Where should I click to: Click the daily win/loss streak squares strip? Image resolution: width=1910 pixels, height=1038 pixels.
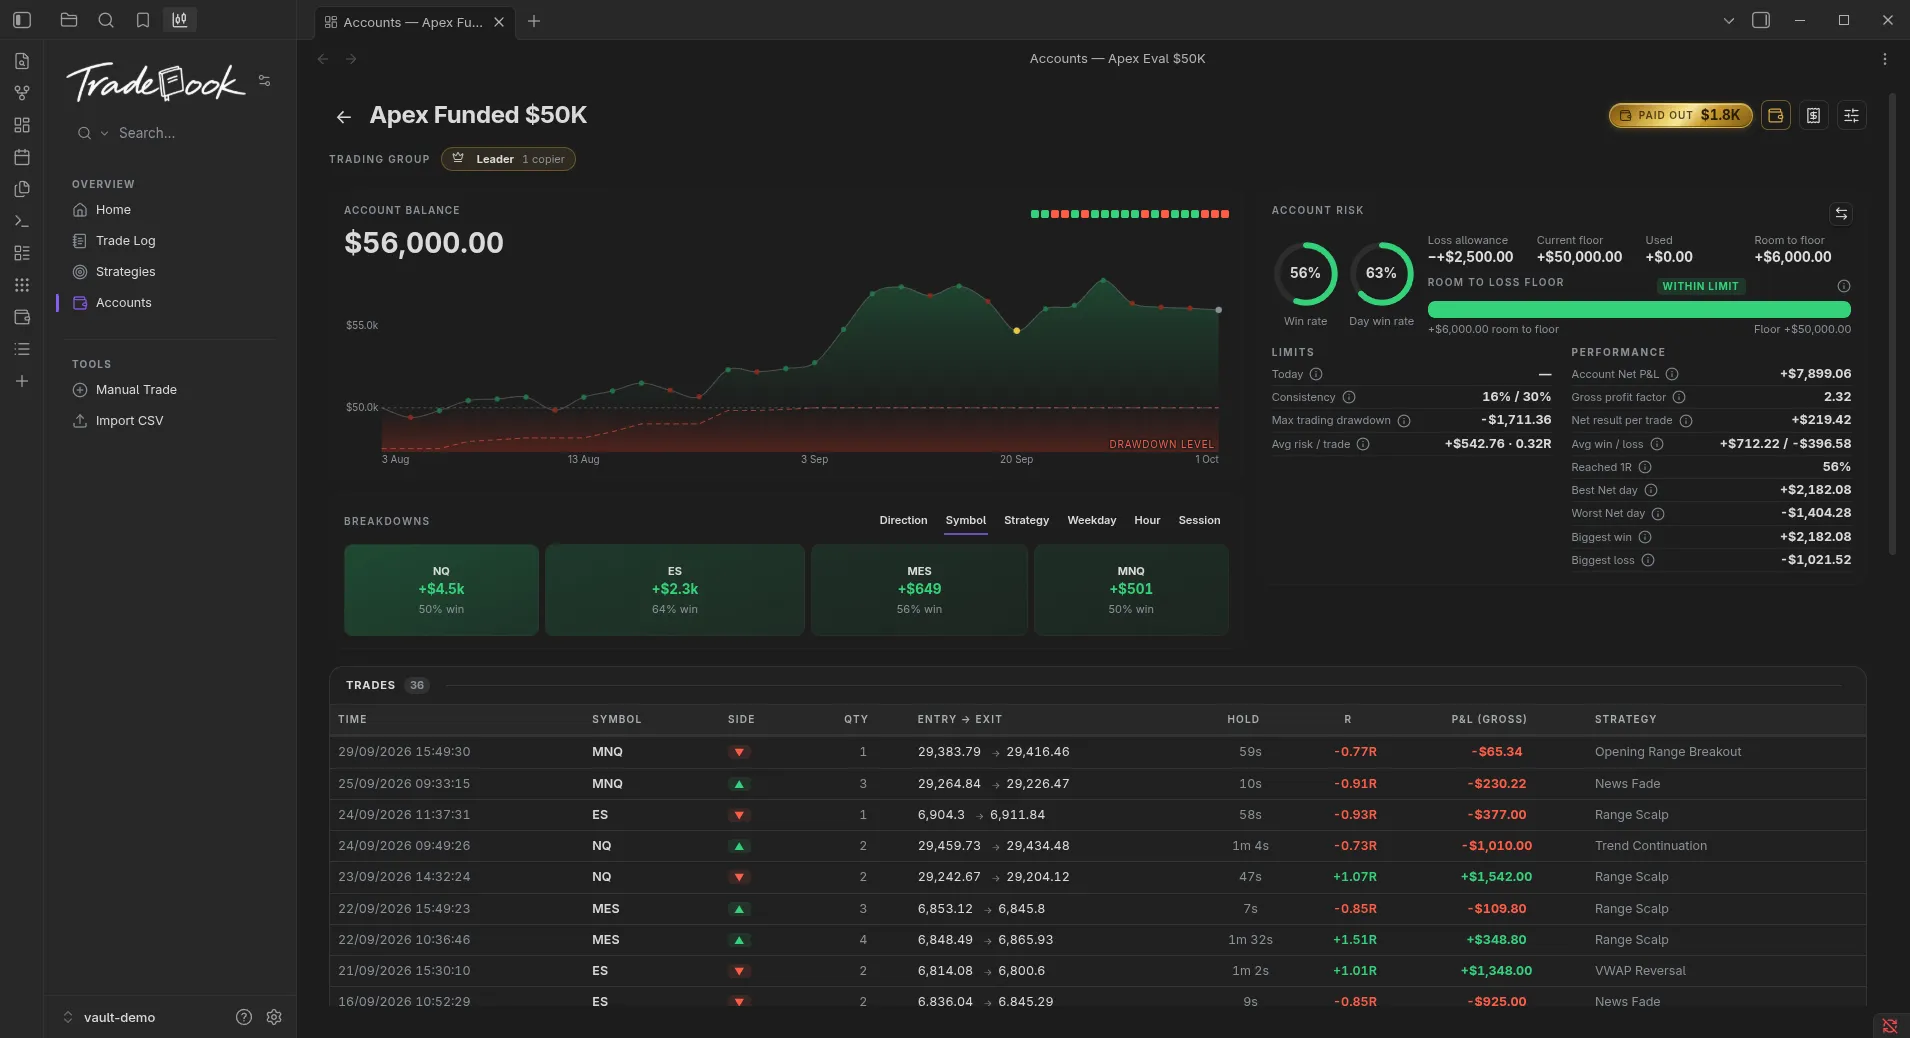pyautogui.click(x=1130, y=214)
